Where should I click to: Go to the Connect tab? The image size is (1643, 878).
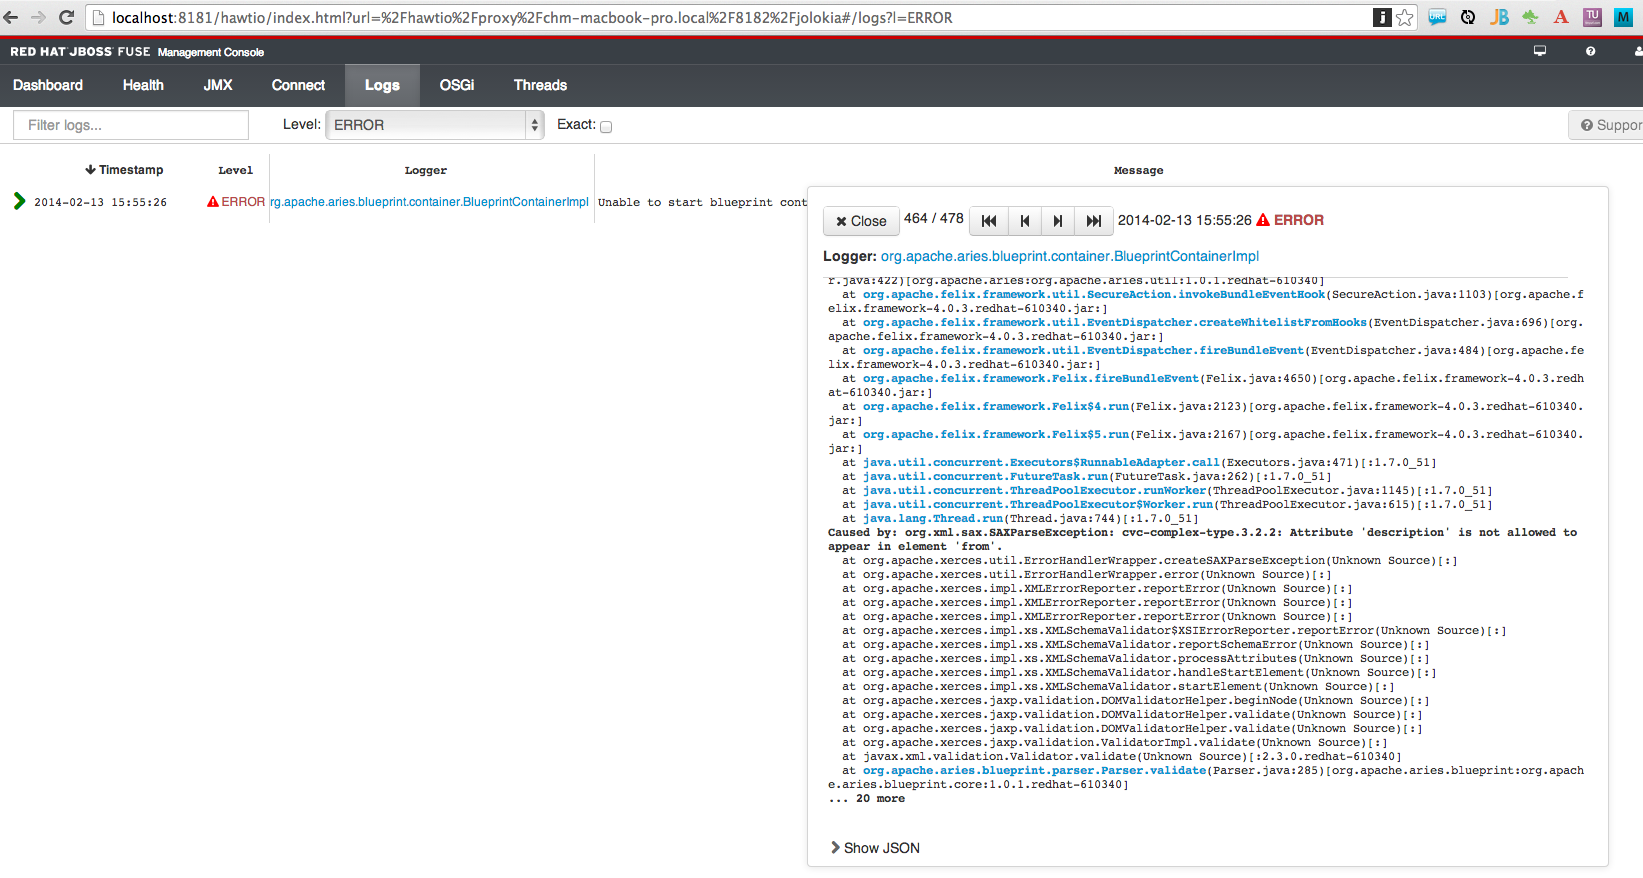click(298, 85)
